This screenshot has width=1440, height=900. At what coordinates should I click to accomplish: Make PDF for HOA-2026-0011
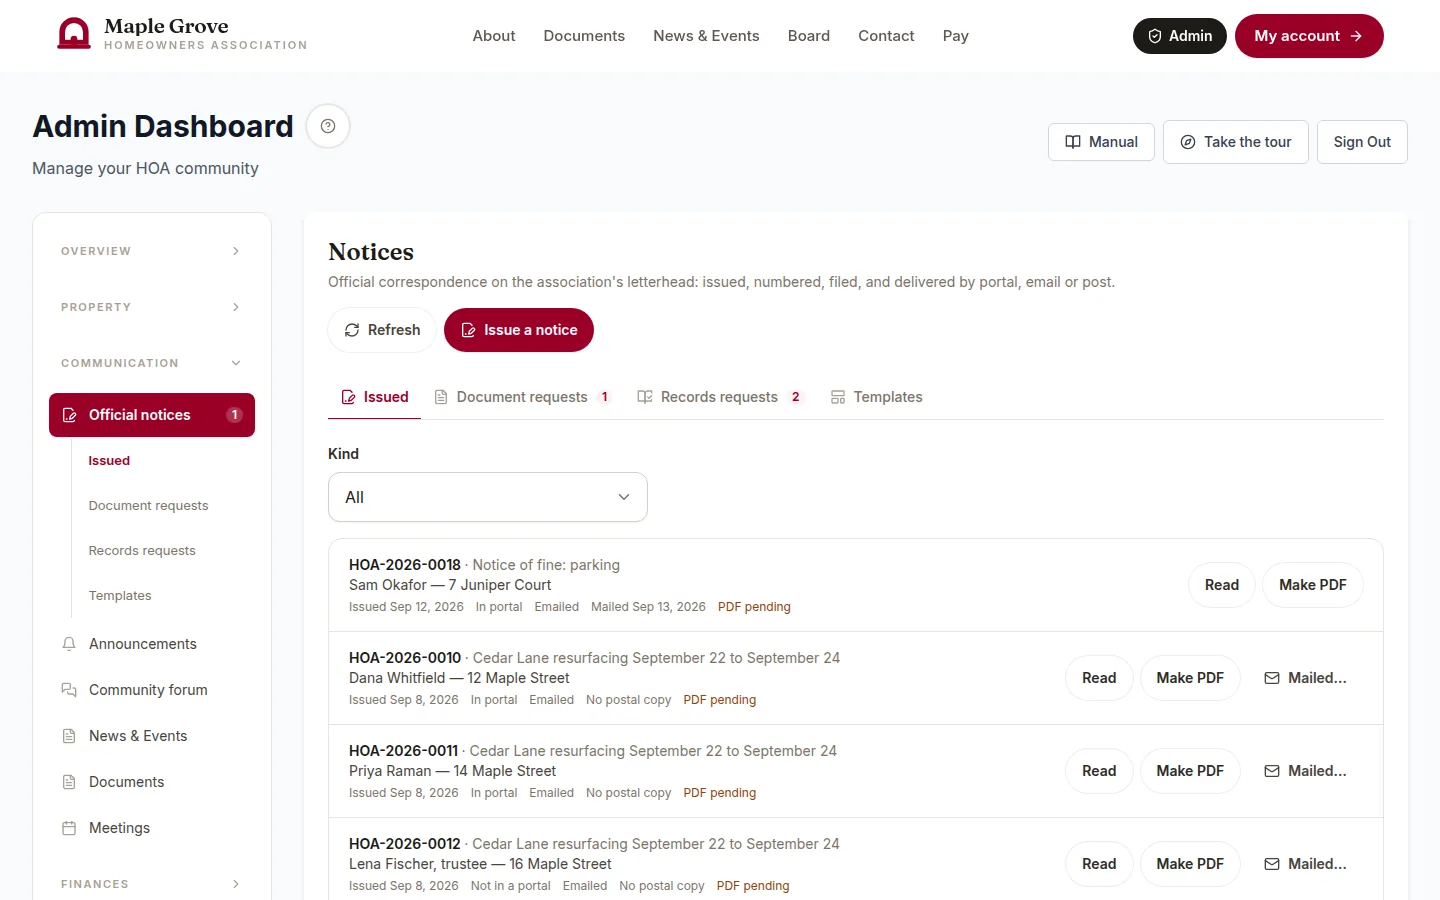pos(1190,771)
